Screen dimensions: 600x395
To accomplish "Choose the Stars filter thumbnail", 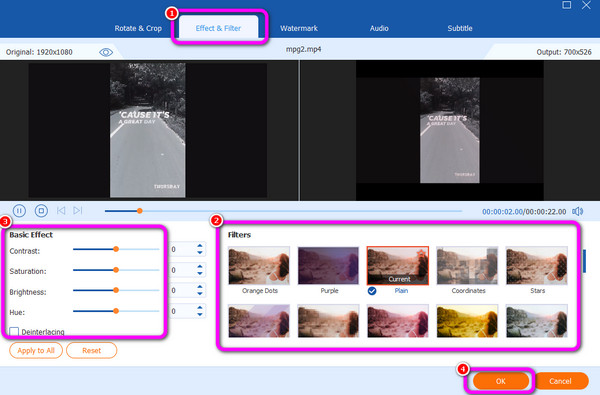I will click(x=536, y=265).
